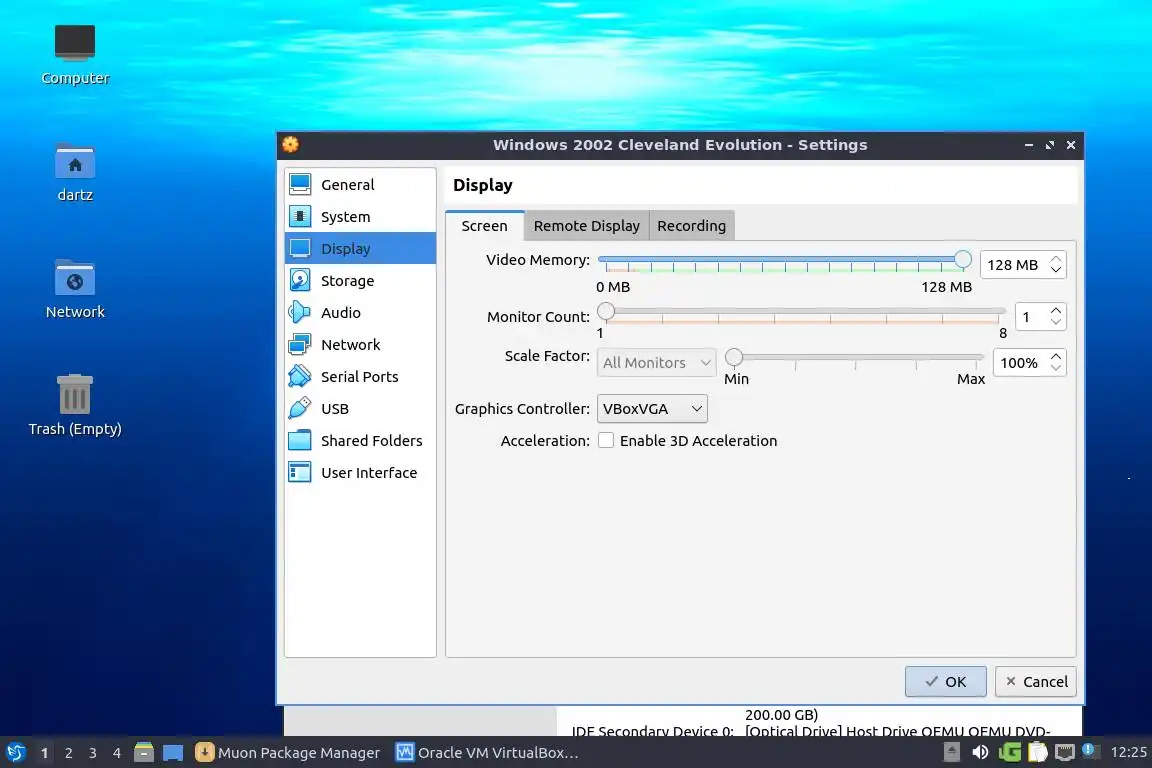Open the Lubuntu start menu icon
The height and width of the screenshot is (768, 1152).
tap(16, 752)
